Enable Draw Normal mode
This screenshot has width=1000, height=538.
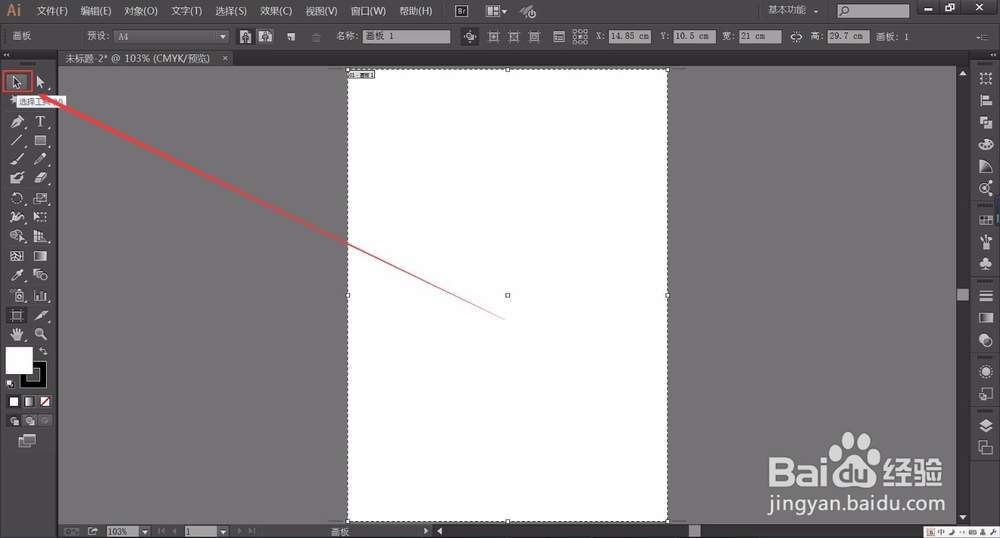pyautogui.click(x=14, y=421)
